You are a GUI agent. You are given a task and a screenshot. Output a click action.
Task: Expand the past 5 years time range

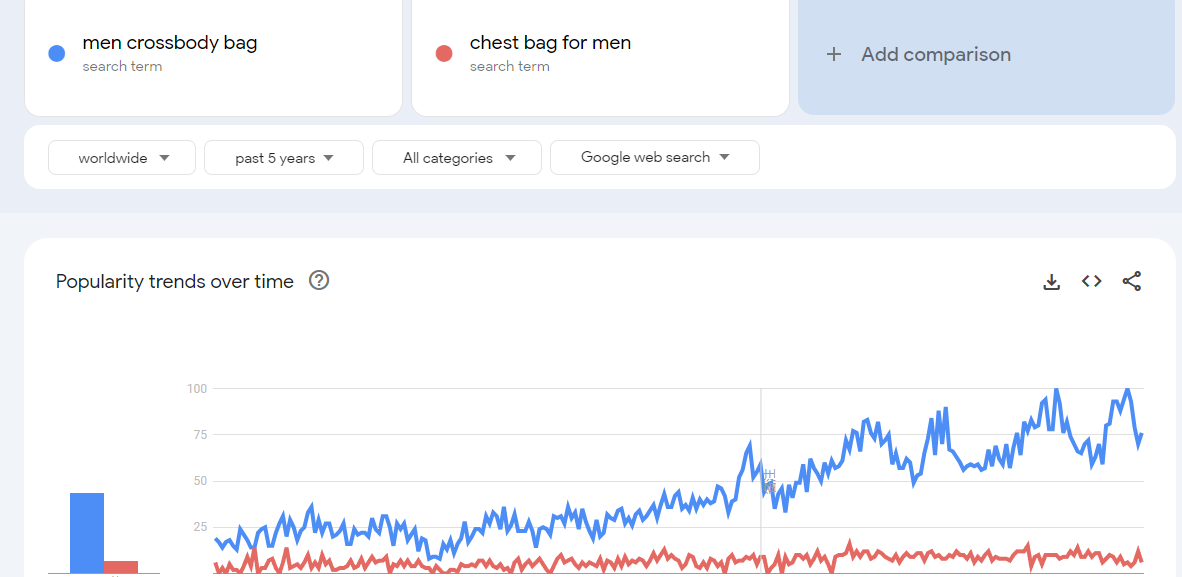[x=284, y=158]
